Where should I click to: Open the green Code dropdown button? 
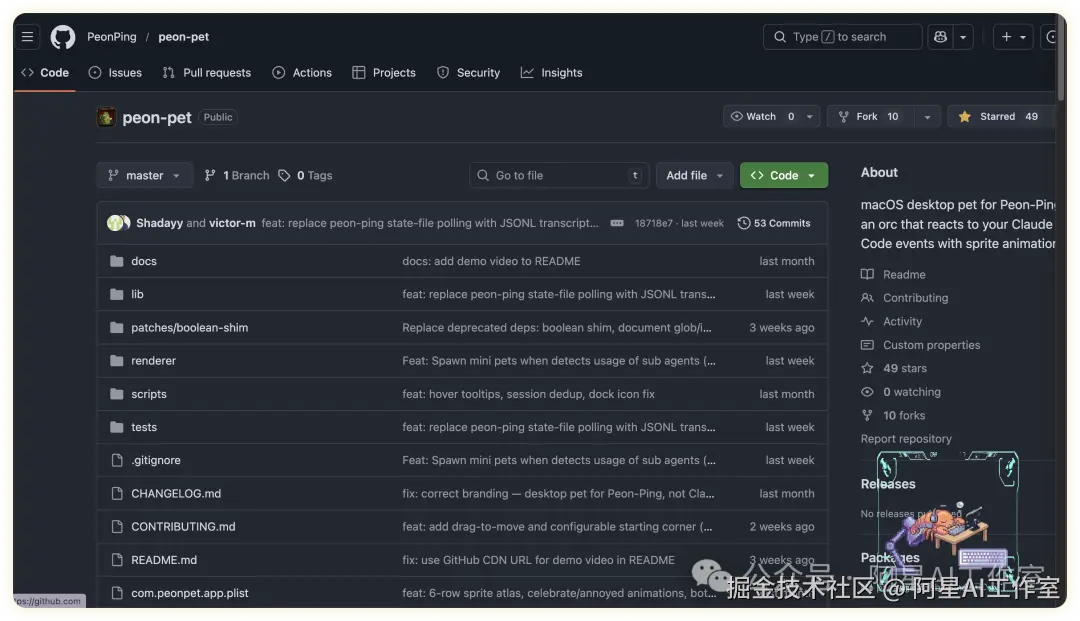tap(784, 175)
